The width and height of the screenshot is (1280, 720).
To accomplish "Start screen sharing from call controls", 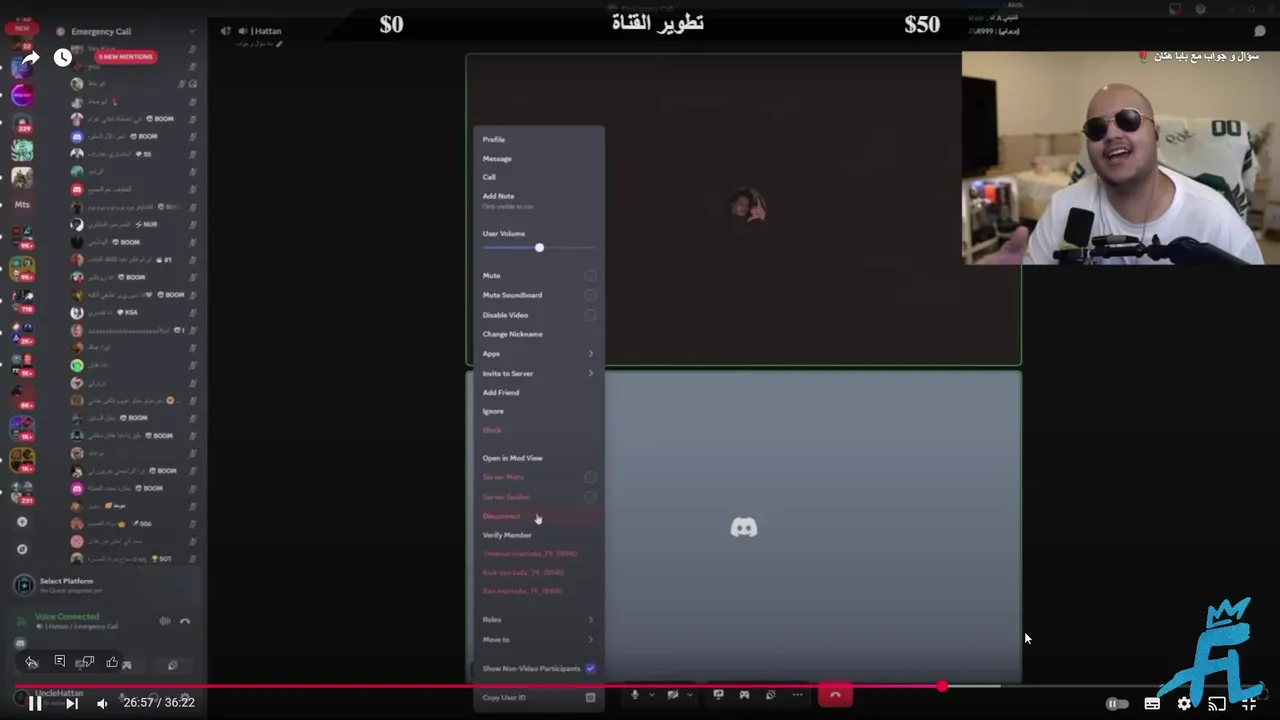I will click(718, 694).
